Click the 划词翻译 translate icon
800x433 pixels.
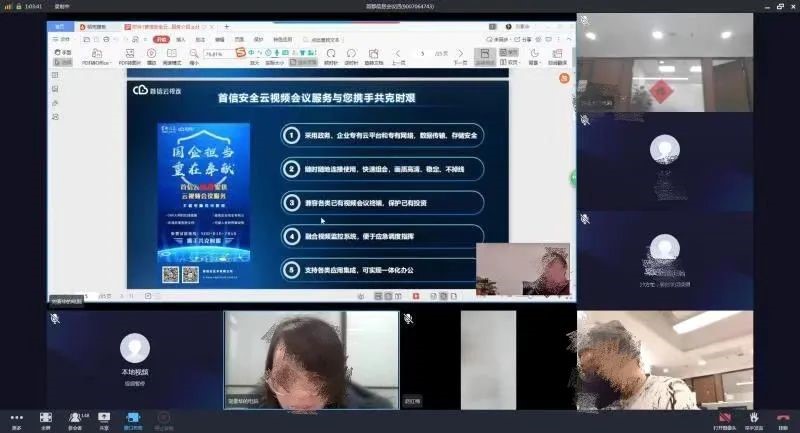558,56
